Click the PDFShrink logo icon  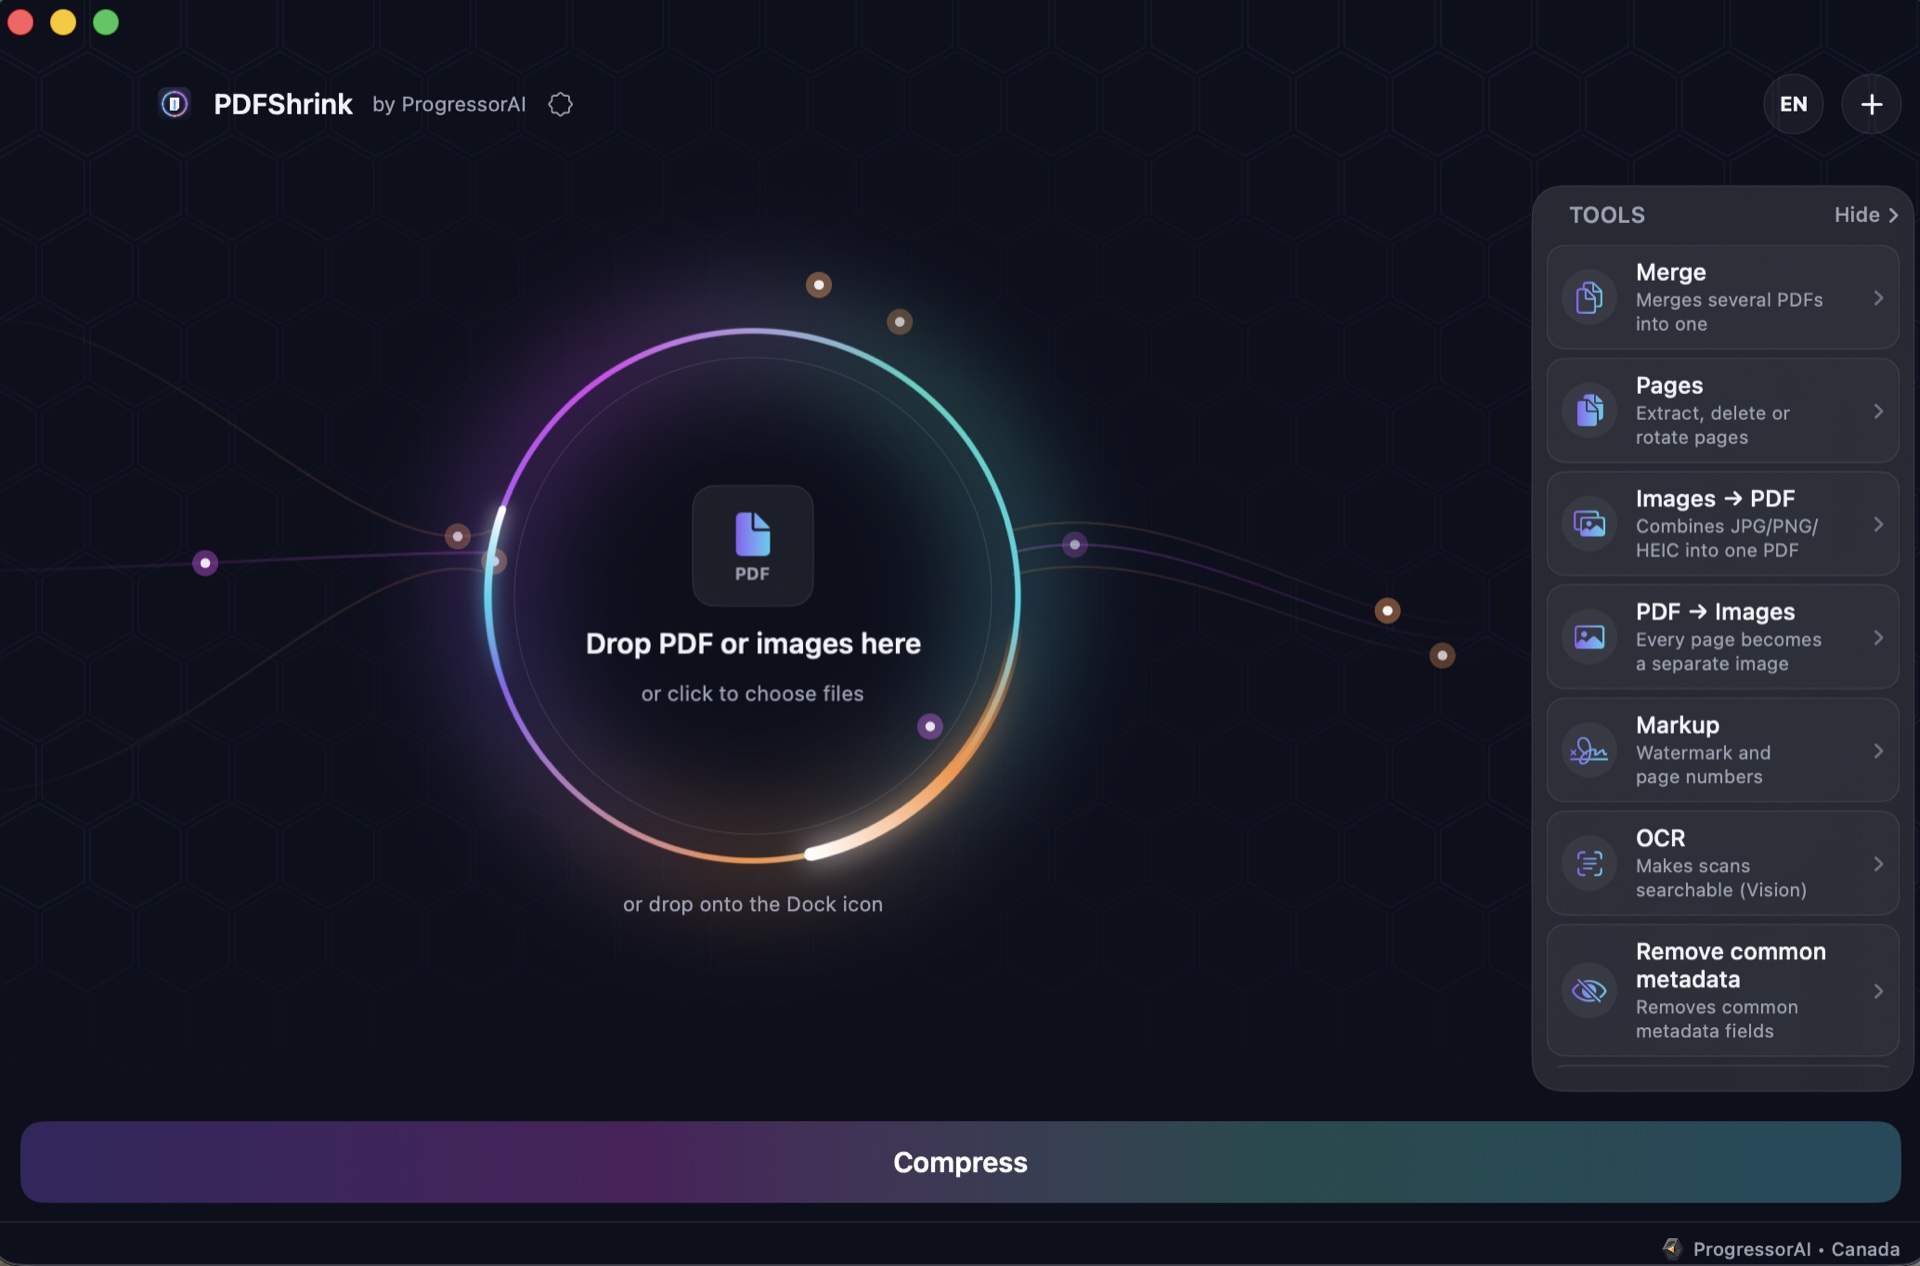coord(174,104)
